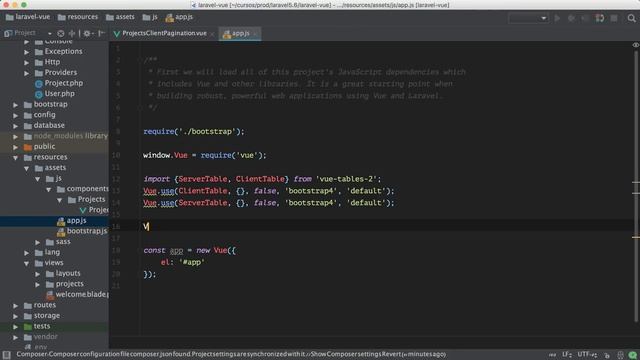Select the Projects folder in the tree
The width and height of the screenshot is (640, 360).
[x=91, y=199]
